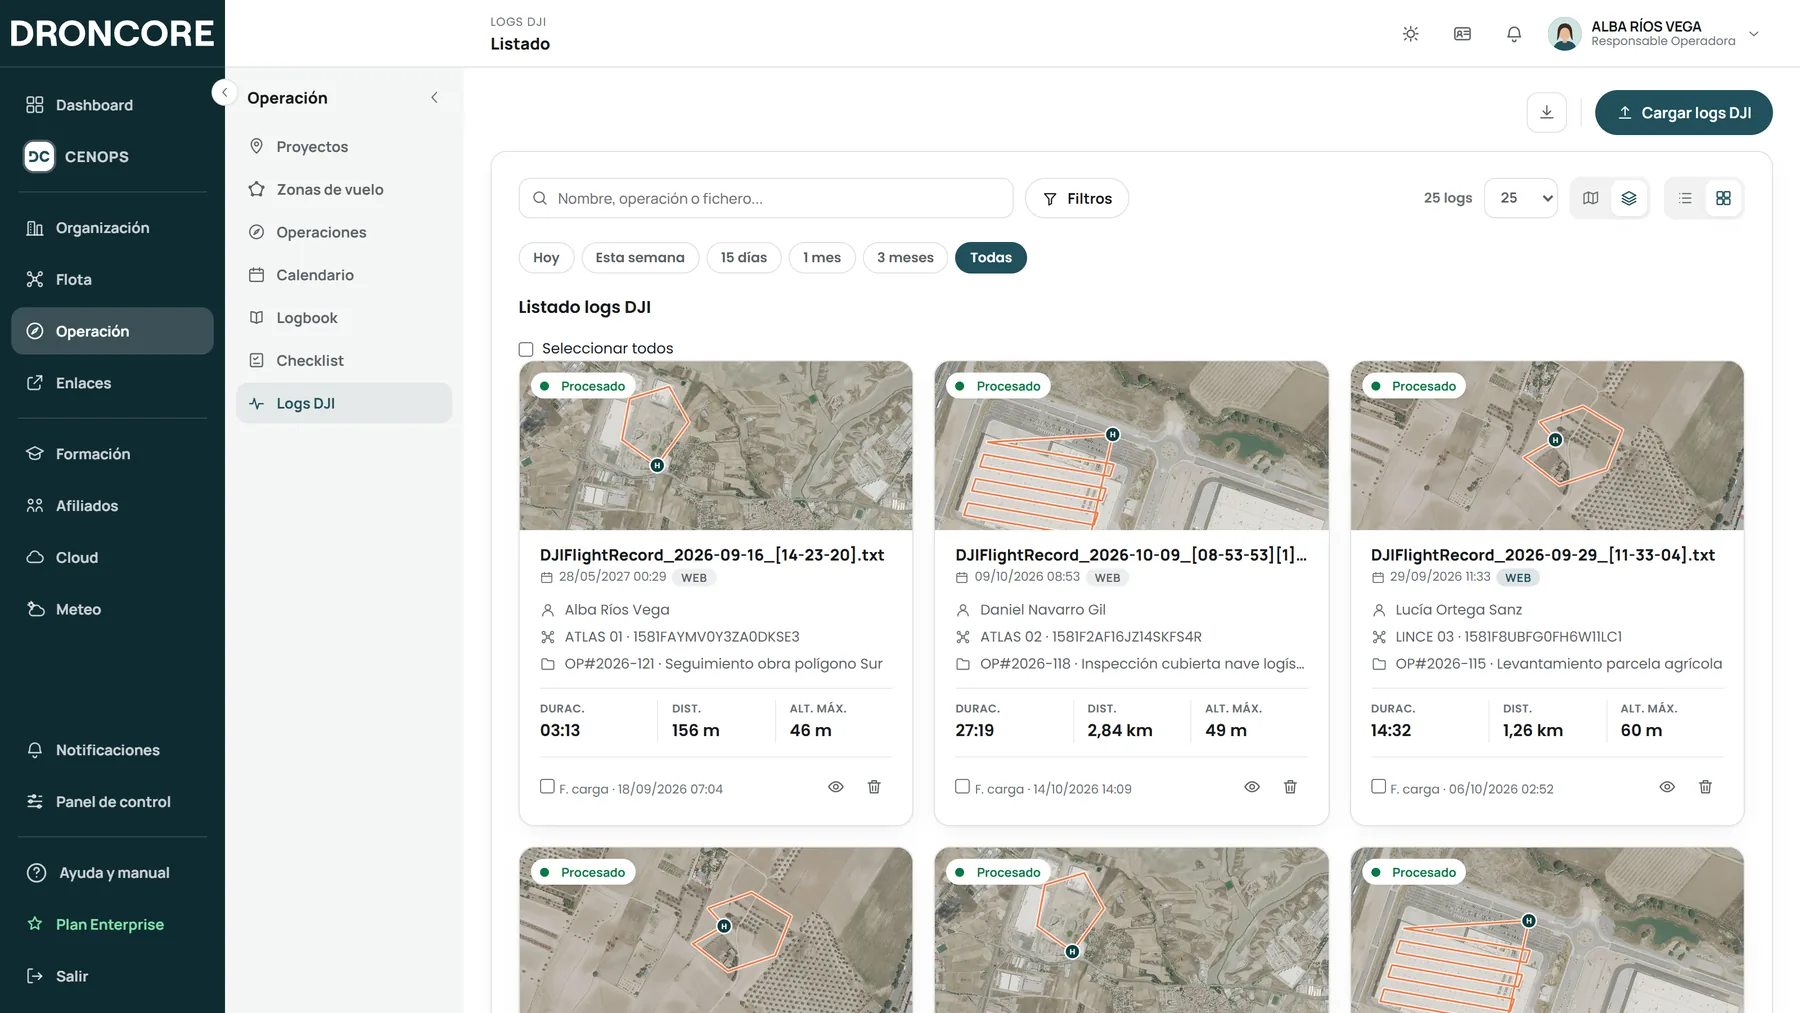Image resolution: width=1800 pixels, height=1013 pixels.
Task: Open the notifications bell in header
Action: 1514,34
